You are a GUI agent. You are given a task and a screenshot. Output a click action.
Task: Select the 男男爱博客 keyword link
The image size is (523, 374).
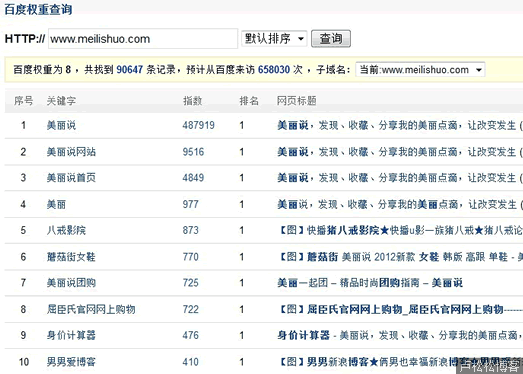pyautogui.click(x=71, y=362)
